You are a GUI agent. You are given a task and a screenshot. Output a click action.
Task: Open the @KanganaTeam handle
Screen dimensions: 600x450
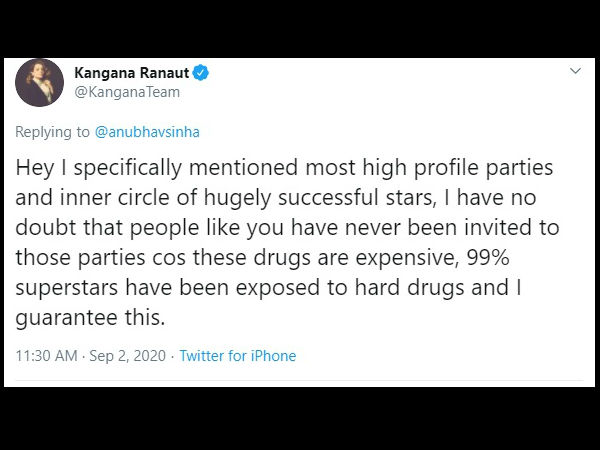point(127,92)
